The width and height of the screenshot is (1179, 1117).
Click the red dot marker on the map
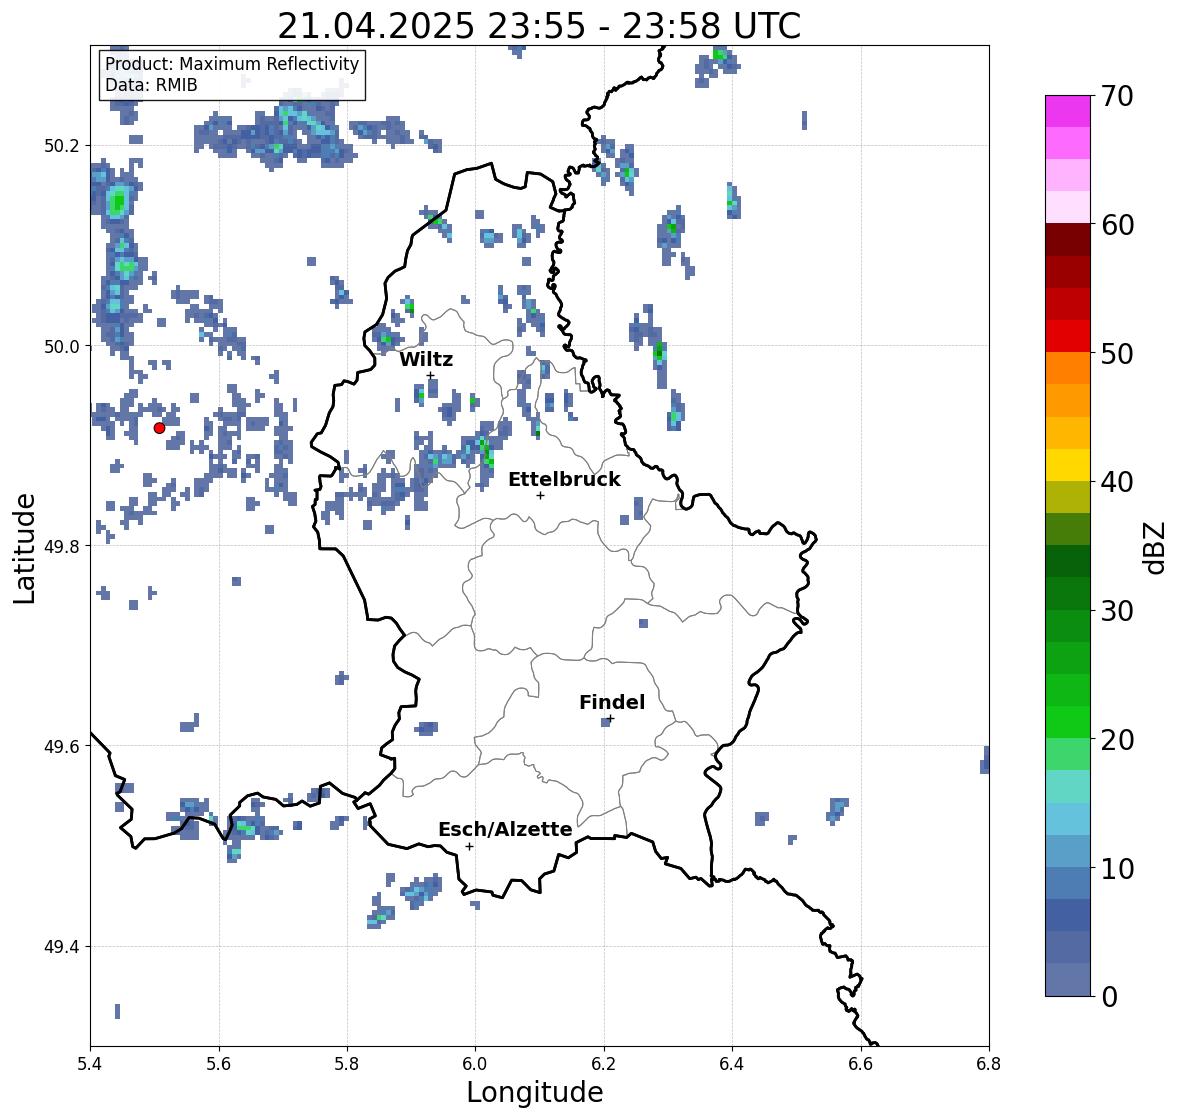(x=159, y=428)
